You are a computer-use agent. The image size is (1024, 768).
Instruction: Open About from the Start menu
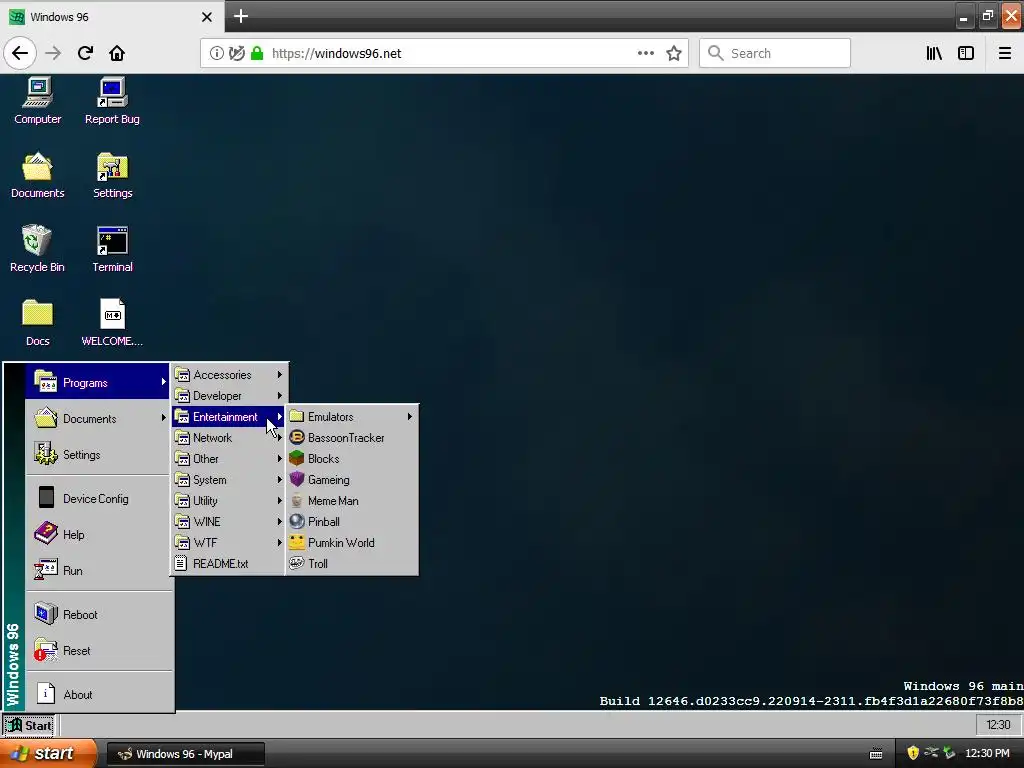[98, 694]
